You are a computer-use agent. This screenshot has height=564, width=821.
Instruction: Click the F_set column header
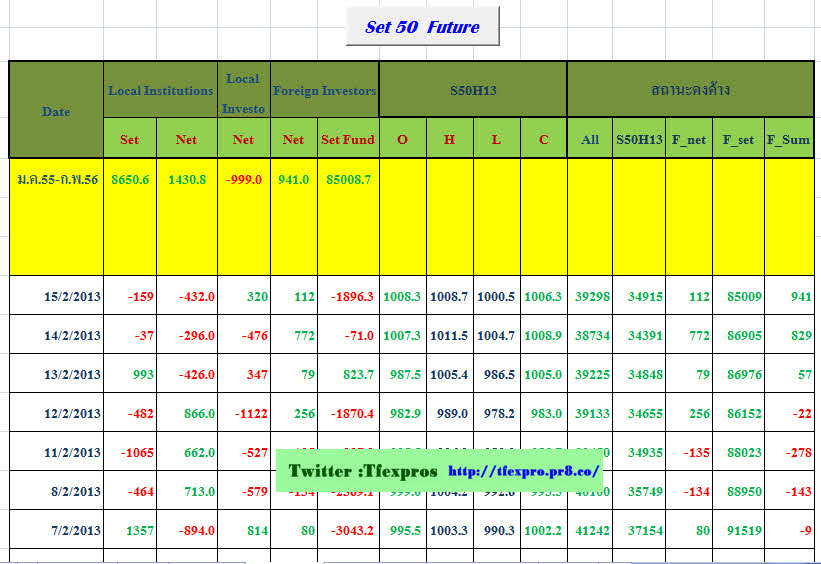tap(738, 140)
